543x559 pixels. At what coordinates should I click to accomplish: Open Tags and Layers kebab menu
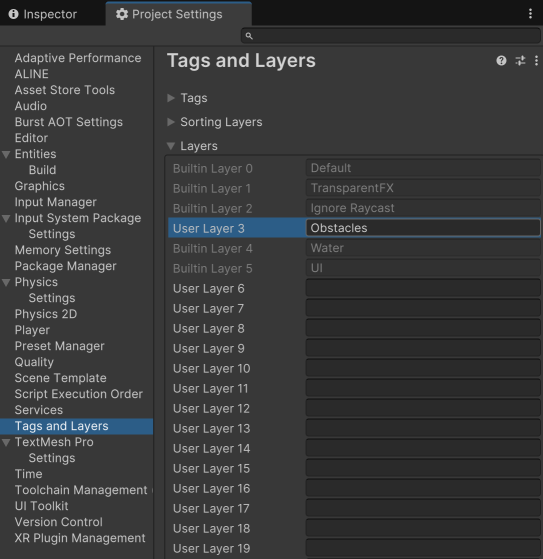pyautogui.click(x=536, y=61)
